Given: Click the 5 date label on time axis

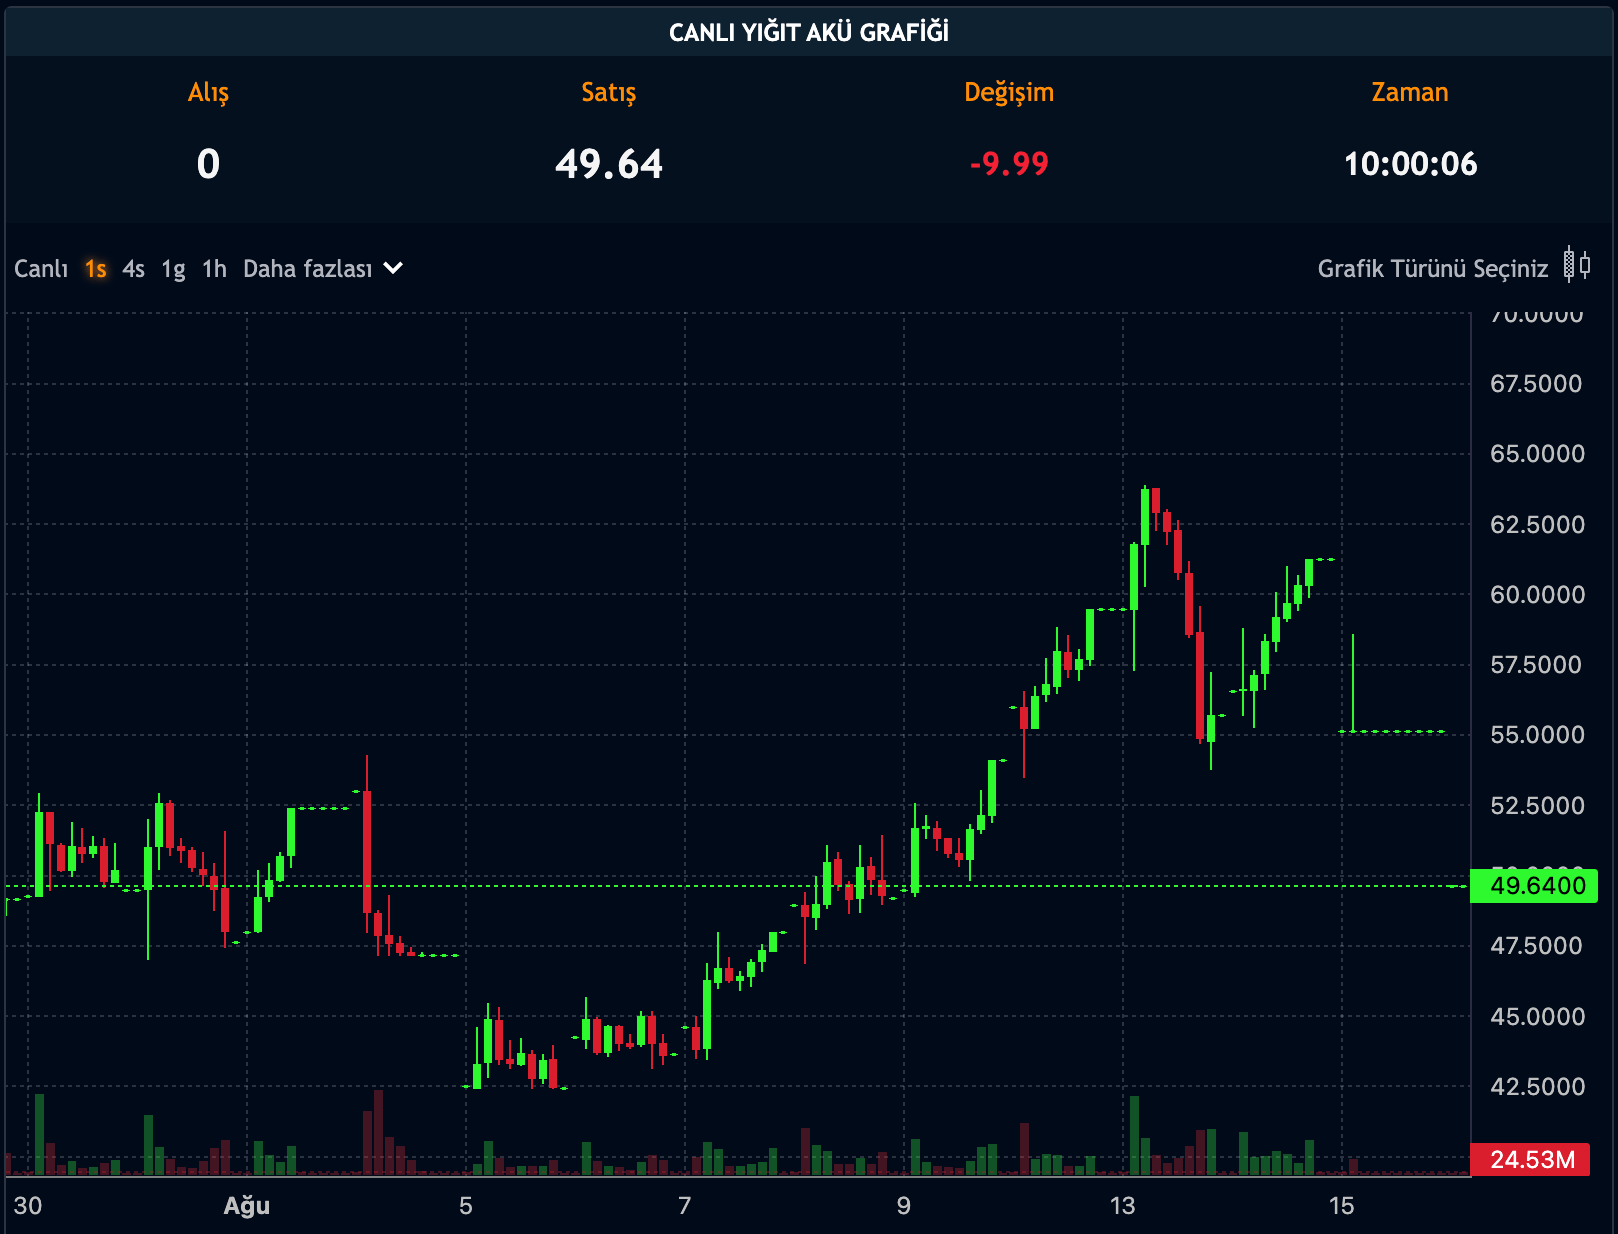Looking at the screenshot, I should click(466, 1206).
